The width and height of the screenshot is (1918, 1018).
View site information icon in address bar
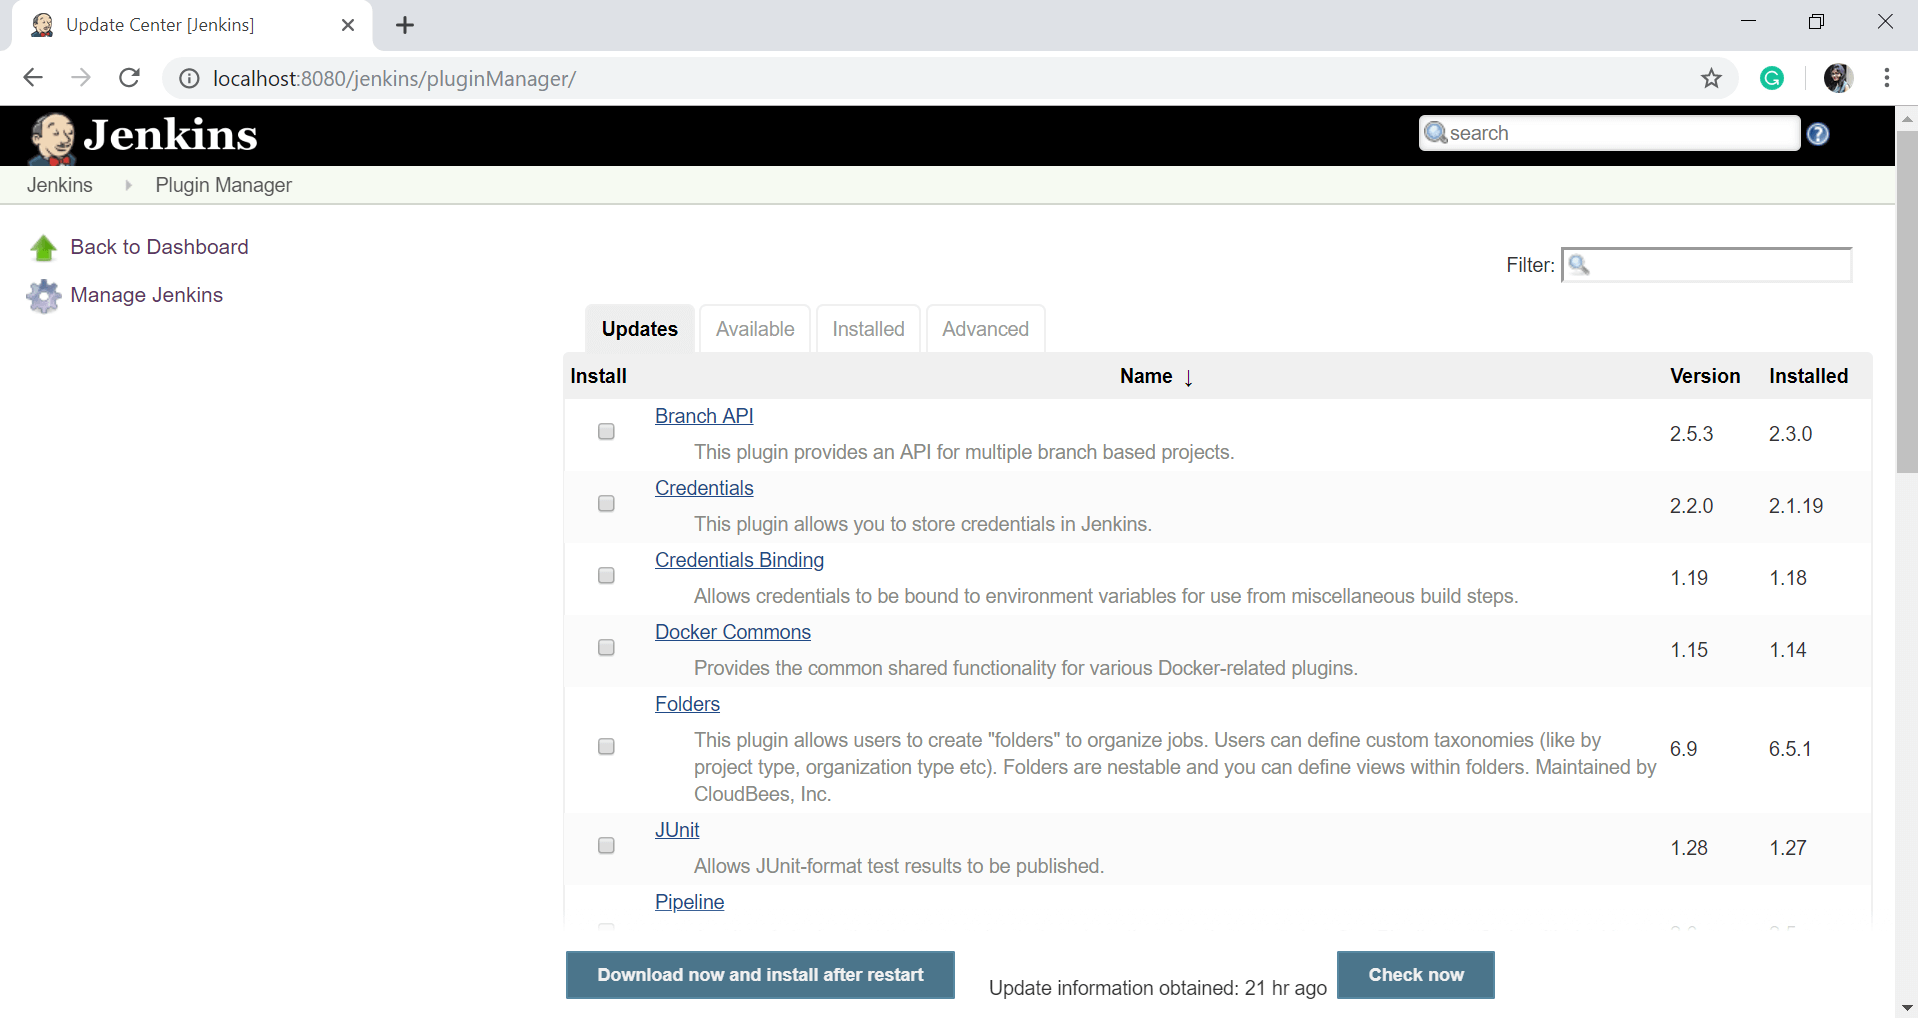pos(189,78)
